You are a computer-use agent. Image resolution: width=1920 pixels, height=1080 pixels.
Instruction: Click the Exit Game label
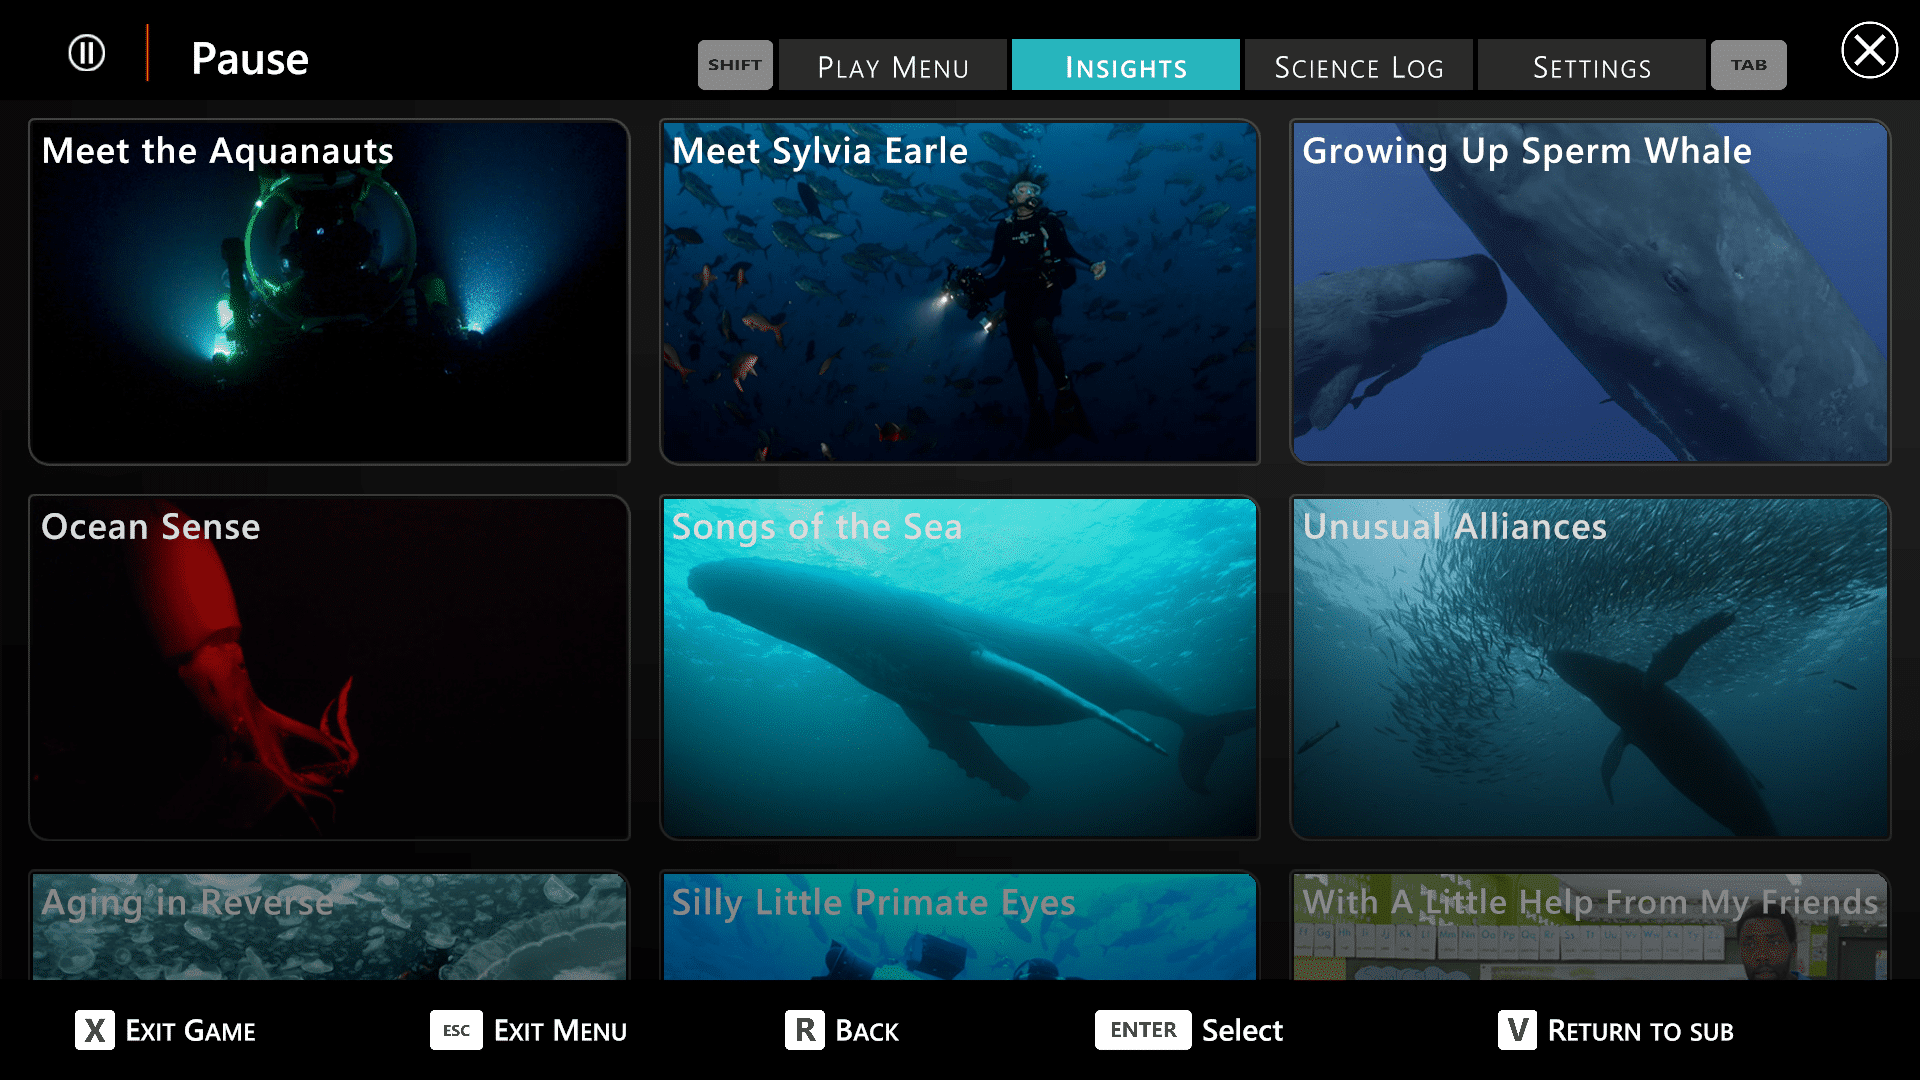(x=190, y=1031)
